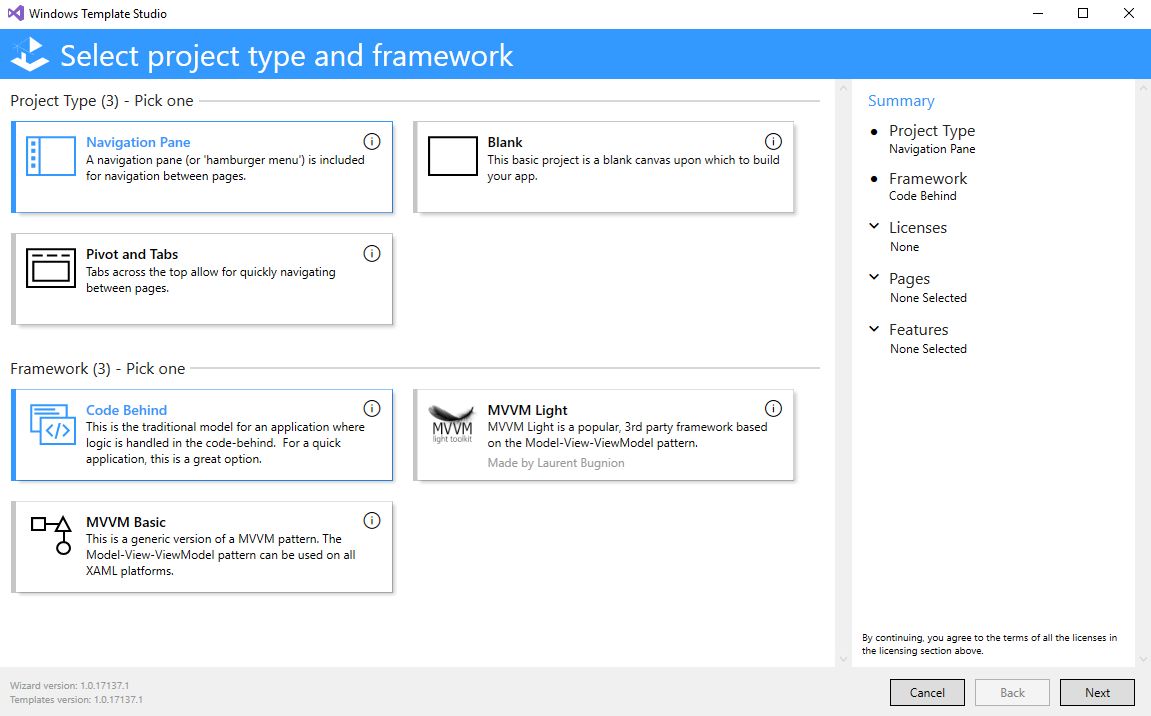Select Code Behind framework card

pyautogui.click(x=202, y=435)
